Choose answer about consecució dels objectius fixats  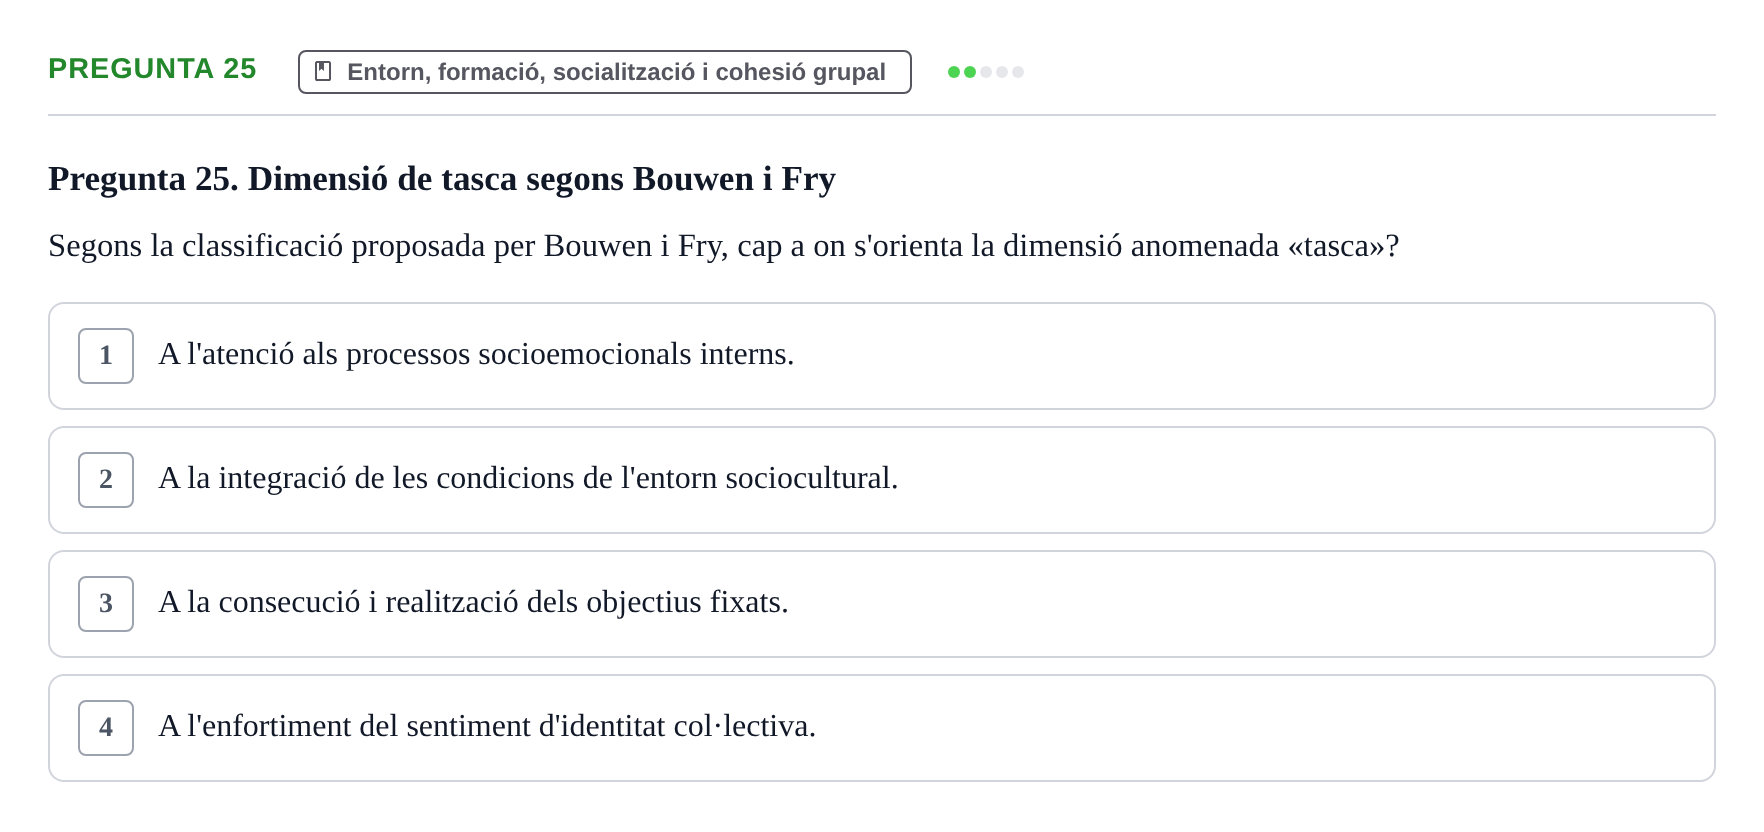pyautogui.click(x=882, y=604)
